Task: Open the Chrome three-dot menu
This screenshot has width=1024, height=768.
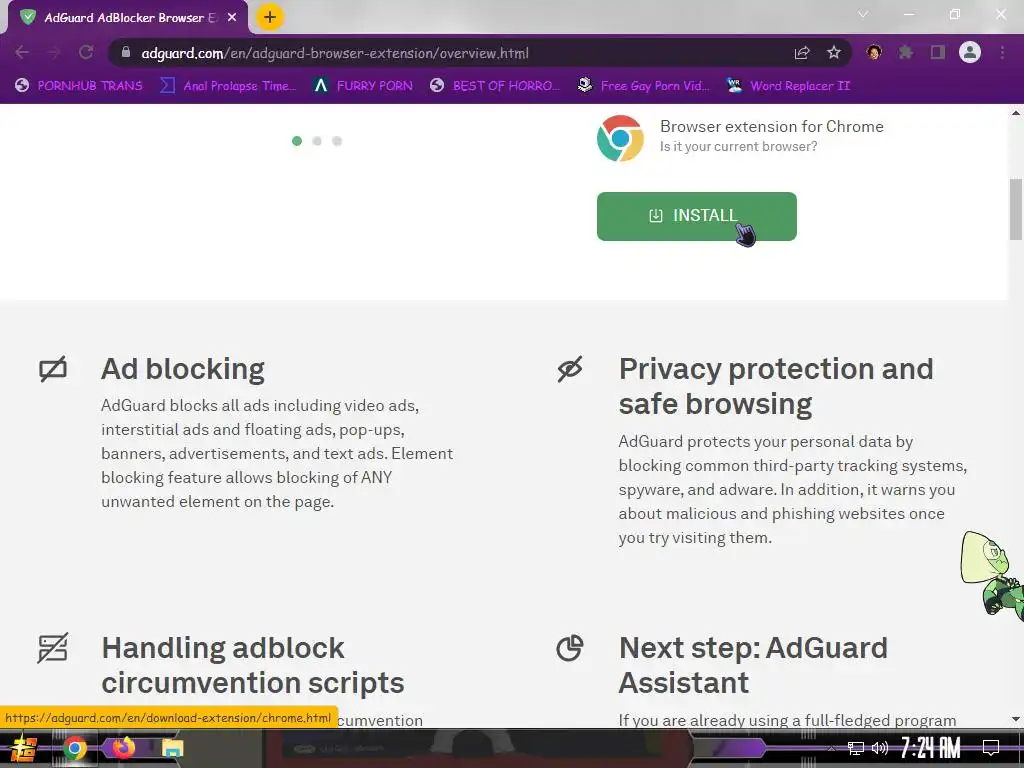Action: (1002, 52)
